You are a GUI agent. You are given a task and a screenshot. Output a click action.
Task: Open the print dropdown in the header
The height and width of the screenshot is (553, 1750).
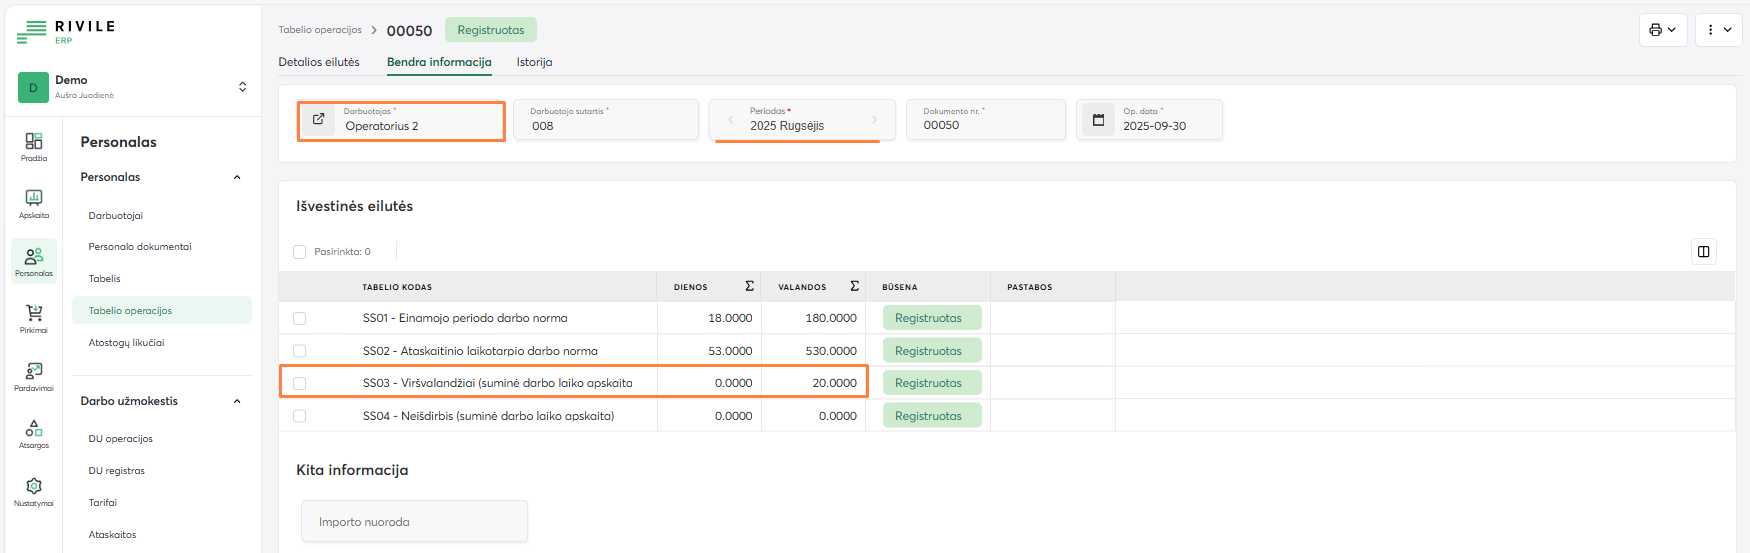pos(1662,30)
